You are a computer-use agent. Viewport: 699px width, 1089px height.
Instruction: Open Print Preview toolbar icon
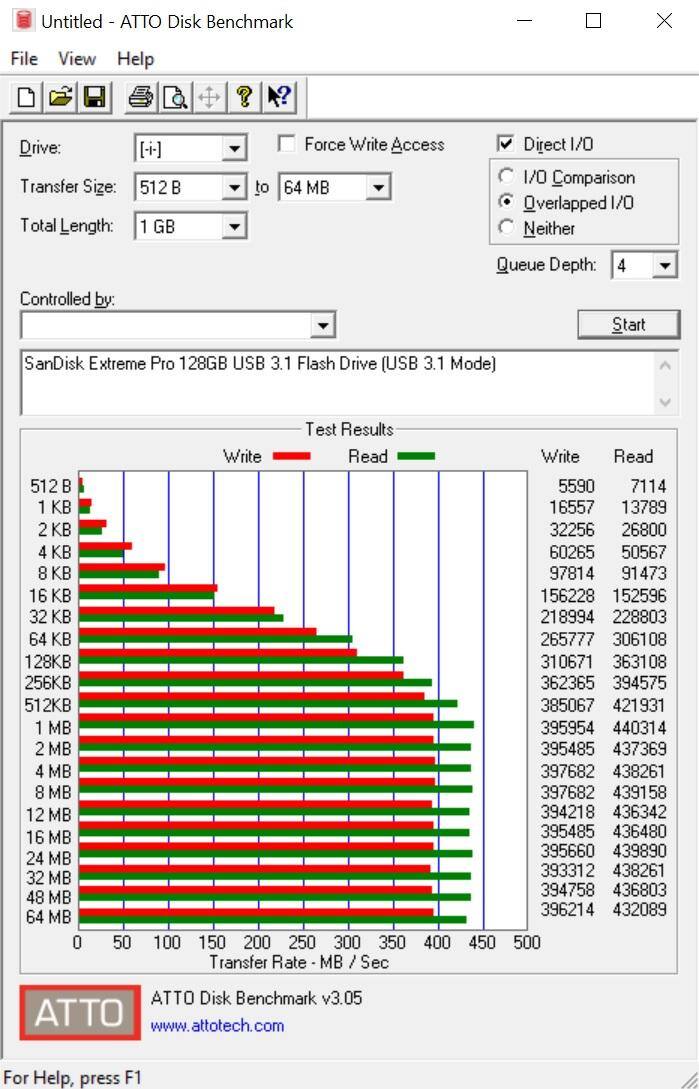tap(174, 97)
